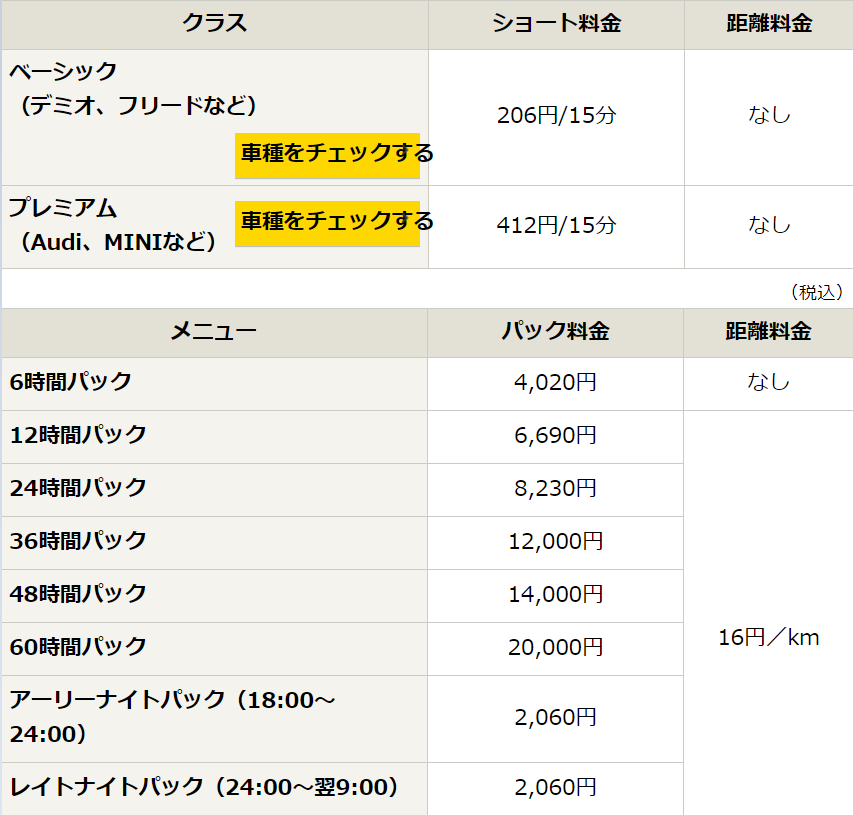Click the レイトナイトパック (24:00～翌9:00) label
This screenshot has height=815, width=853.
pos(204,787)
